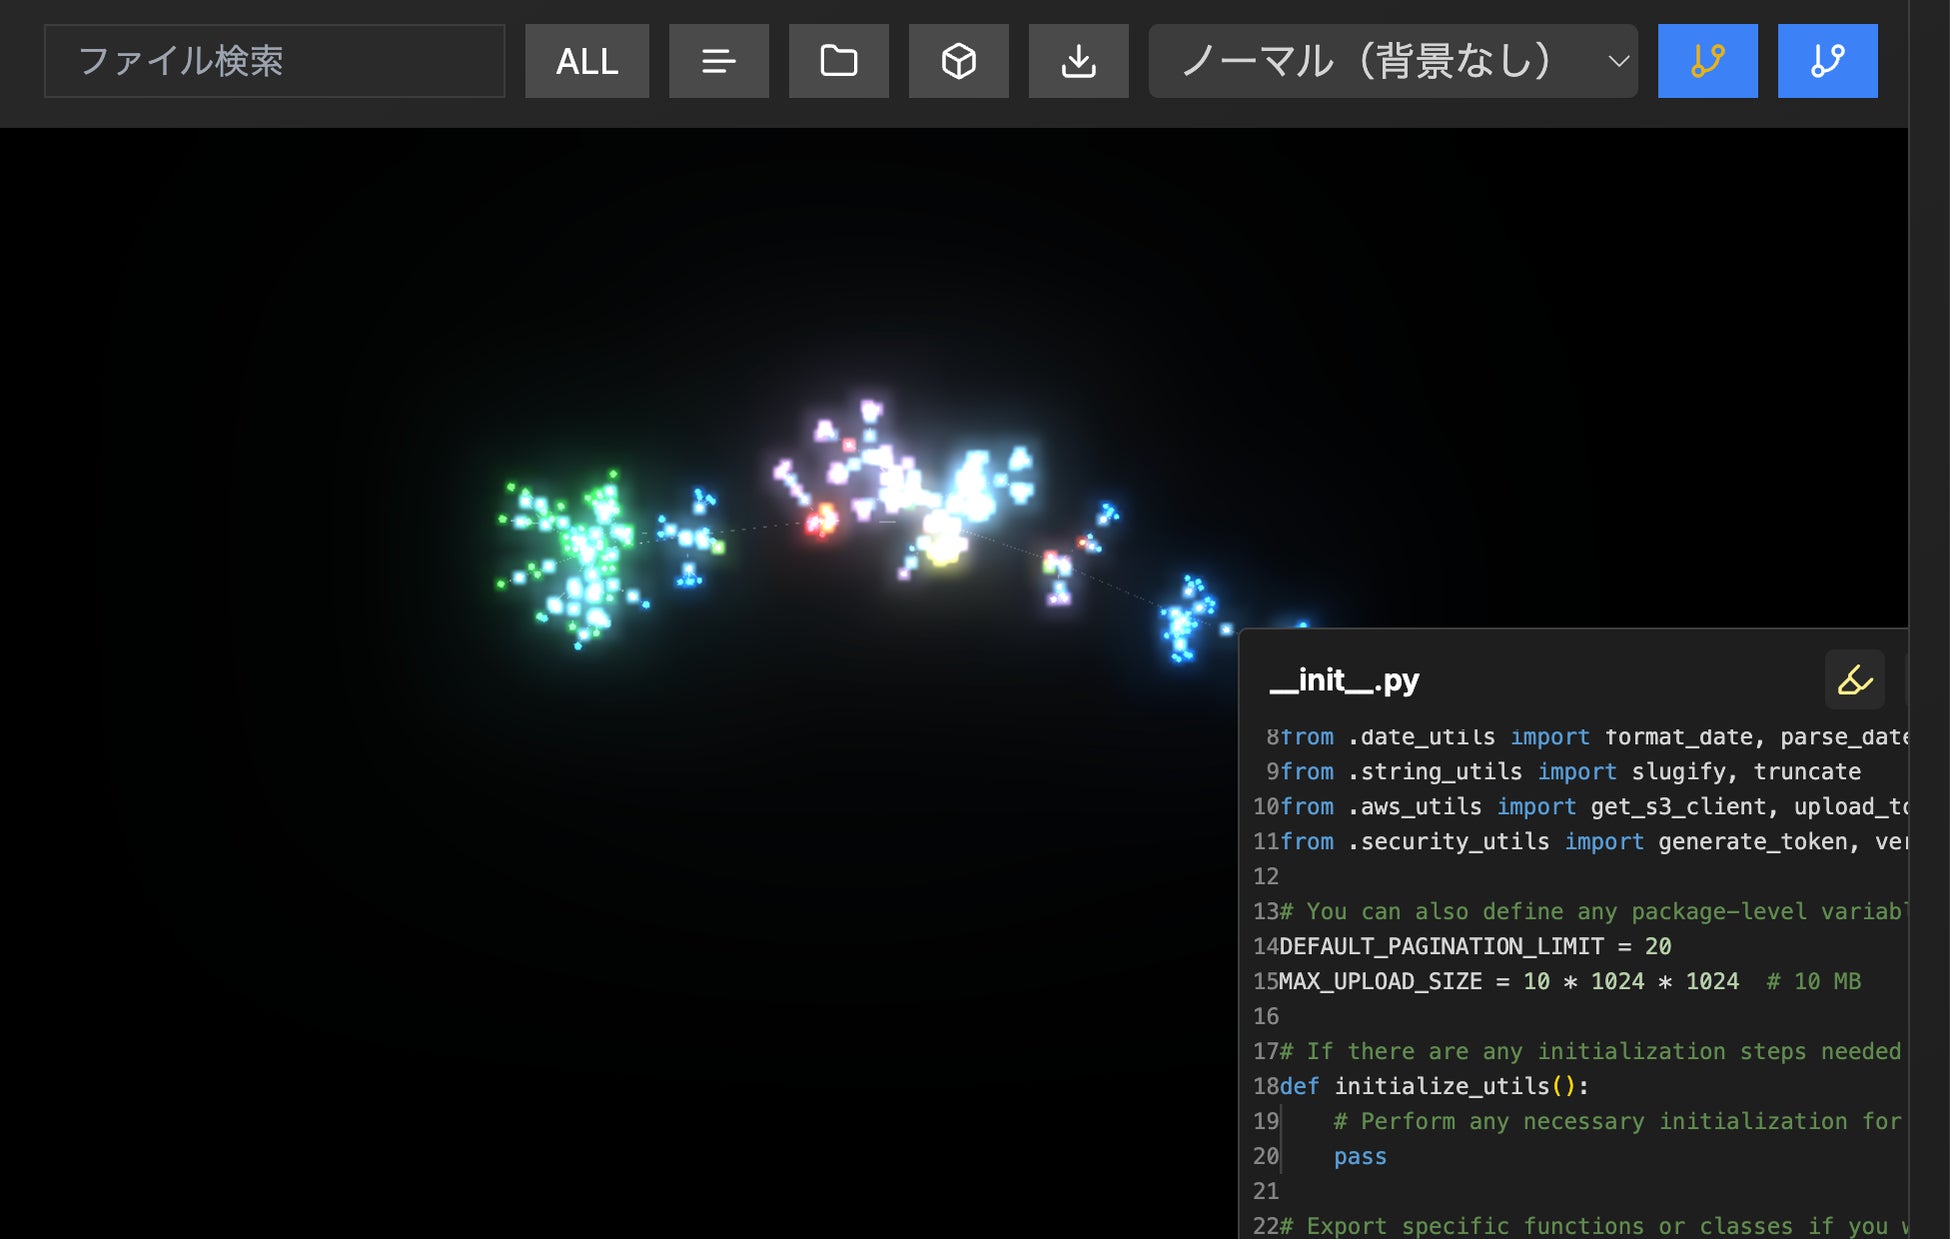Viewport: 1950px width, 1239px height.
Task: Click the yellow glowing node in graph
Action: click(942, 550)
